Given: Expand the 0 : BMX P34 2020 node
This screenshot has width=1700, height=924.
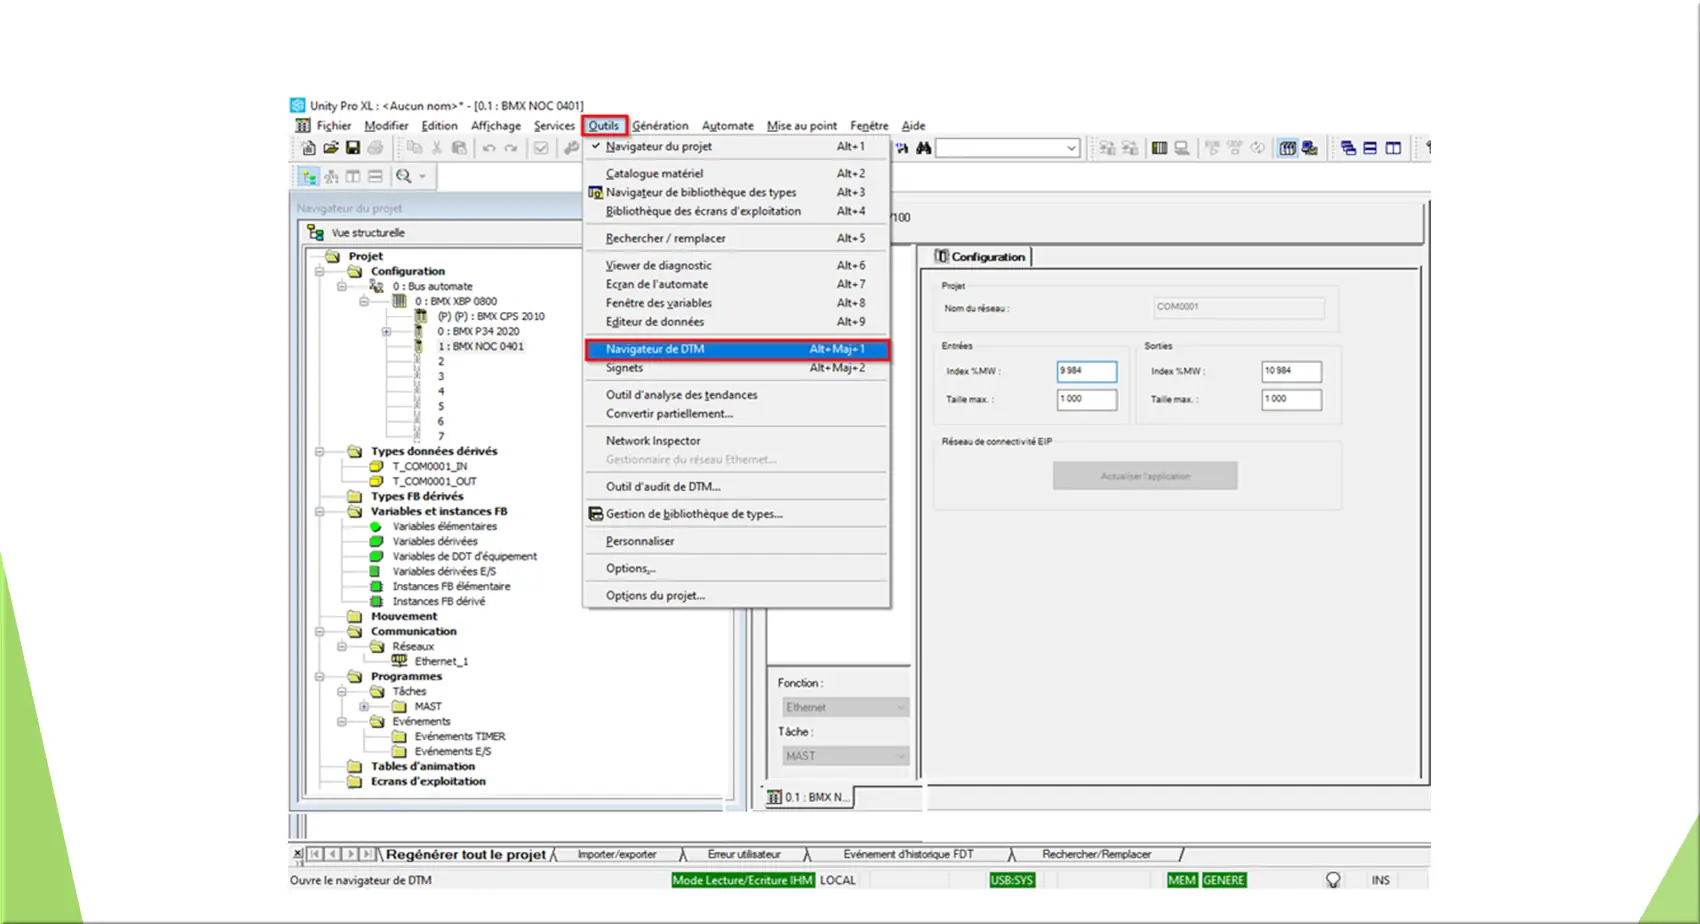Looking at the screenshot, I should pyautogui.click(x=386, y=331).
